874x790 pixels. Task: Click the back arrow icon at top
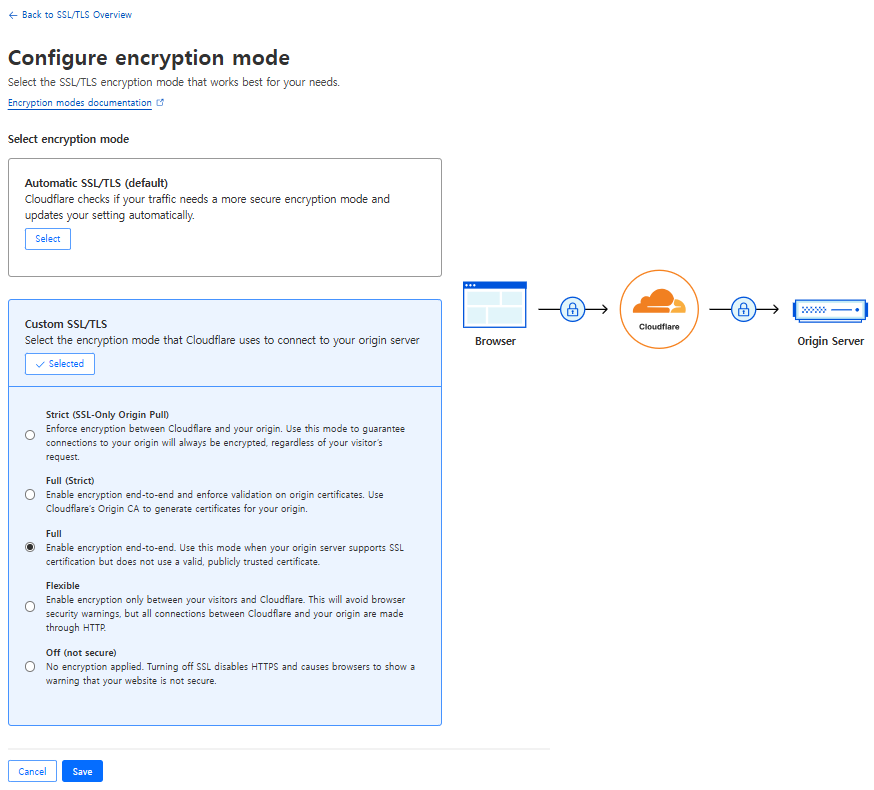[13, 15]
